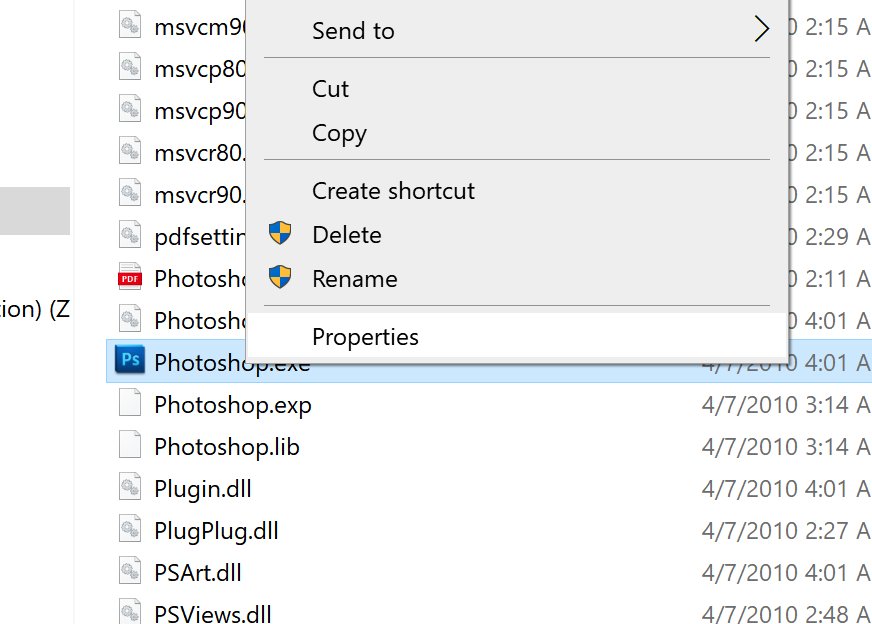Image resolution: width=872 pixels, height=624 pixels.
Task: Click the shield icon beside Rename
Action: point(281,277)
